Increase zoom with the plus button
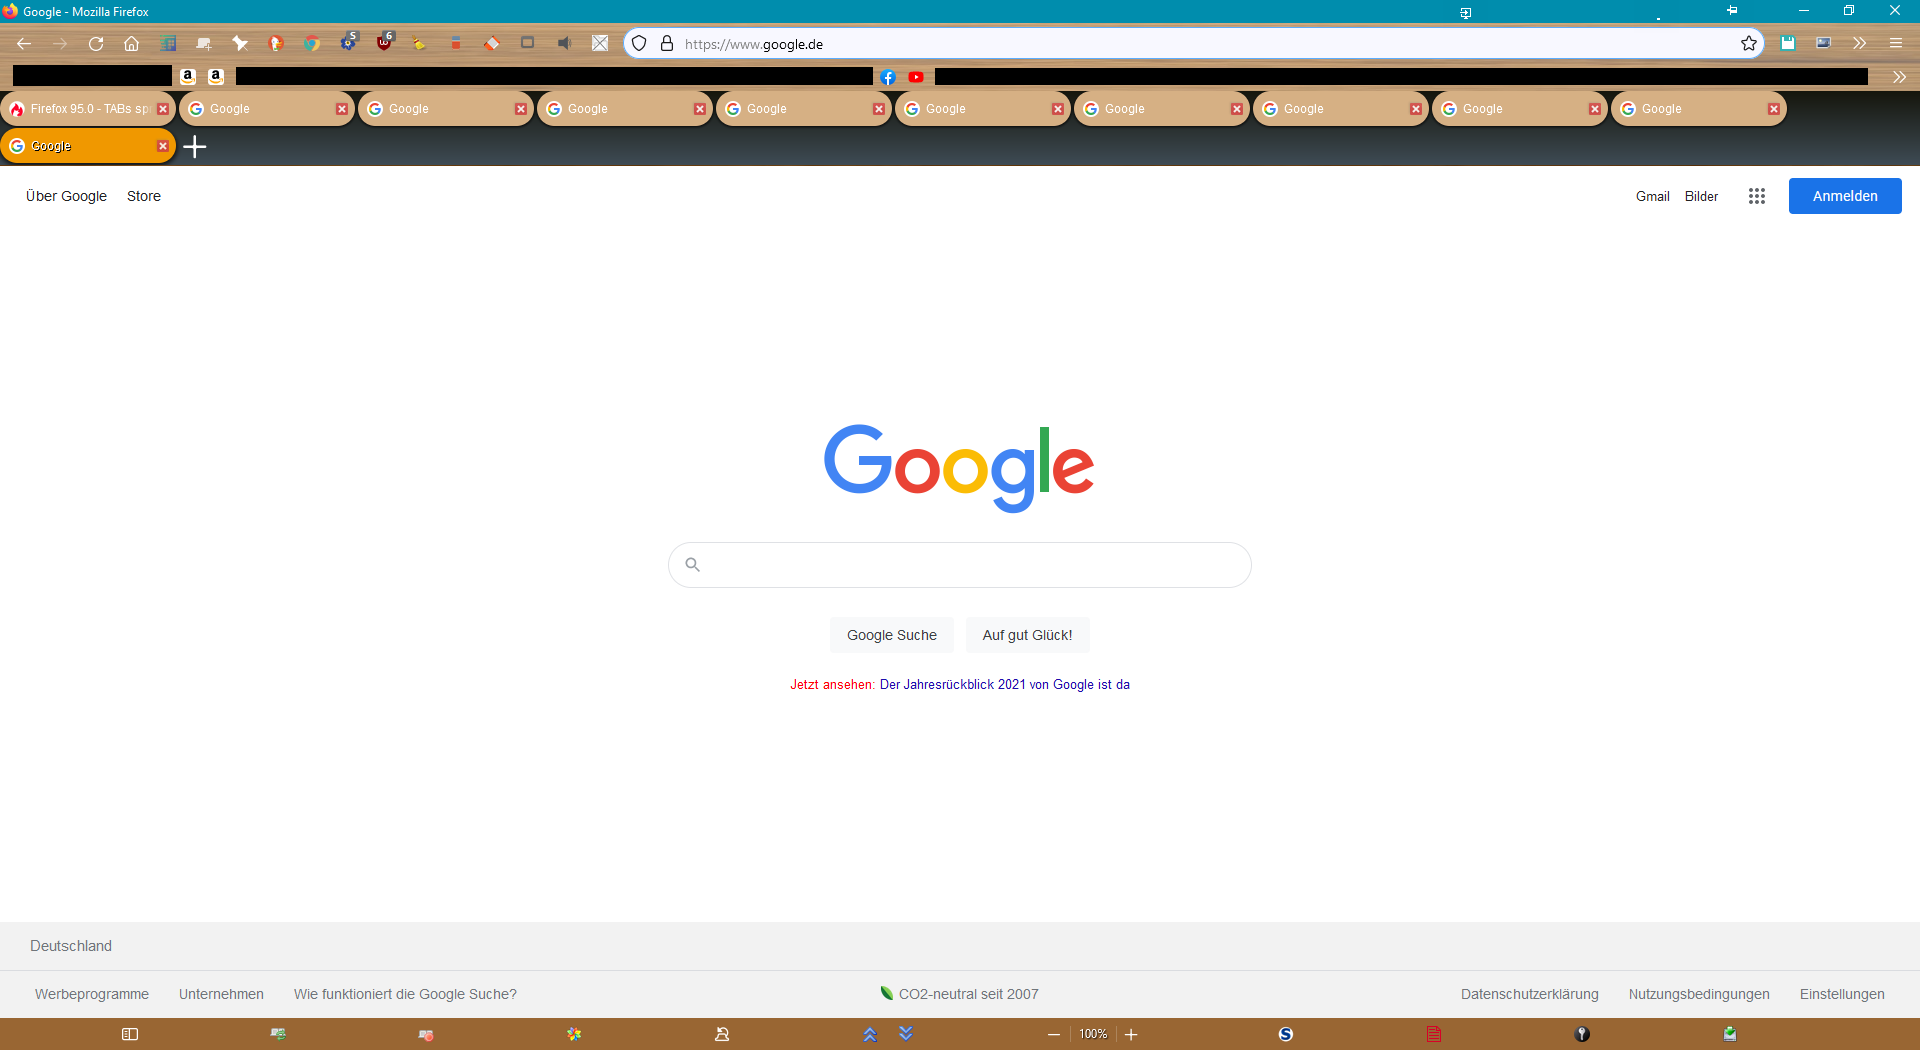1920x1050 pixels. [1131, 1034]
